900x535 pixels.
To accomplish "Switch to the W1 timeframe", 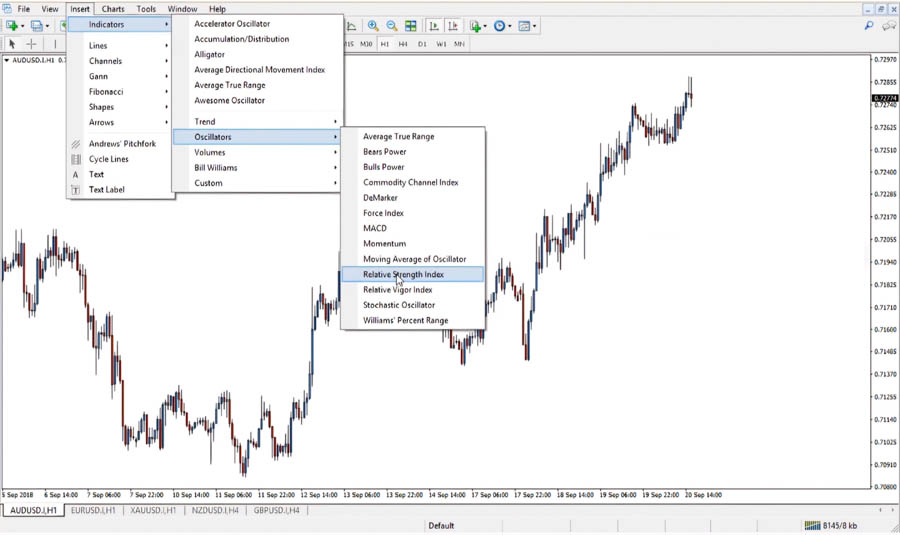I will pyautogui.click(x=441, y=44).
